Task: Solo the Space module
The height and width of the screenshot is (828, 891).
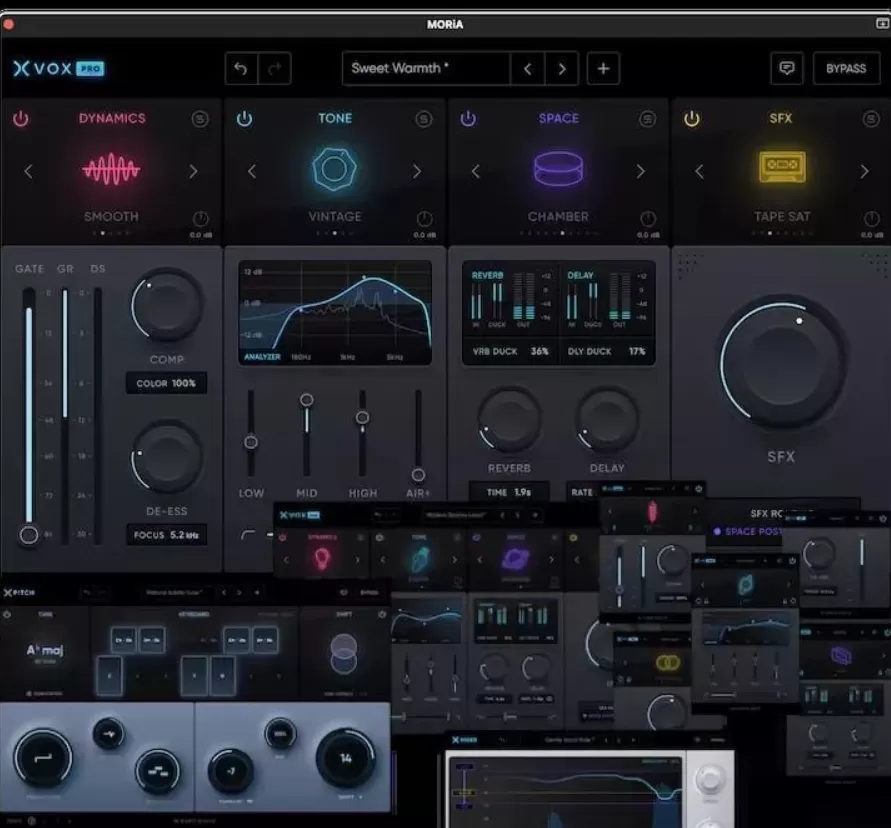Action: [647, 119]
